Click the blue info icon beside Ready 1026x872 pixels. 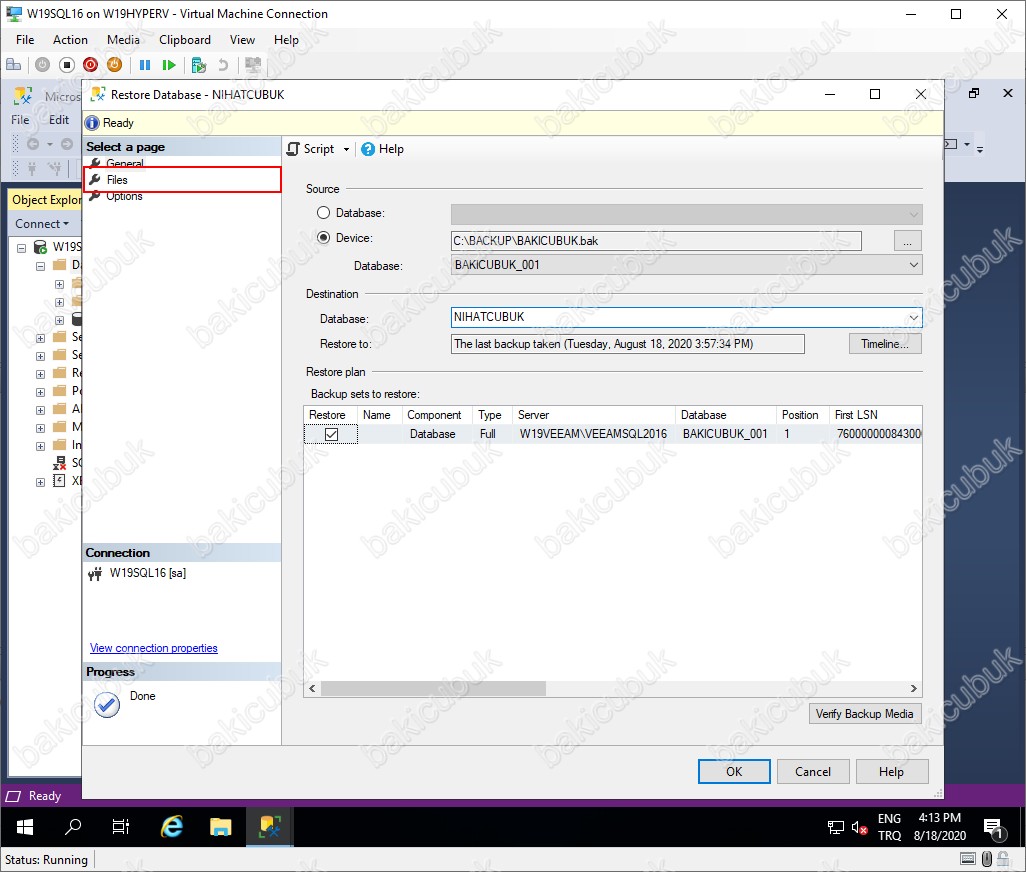(x=93, y=123)
